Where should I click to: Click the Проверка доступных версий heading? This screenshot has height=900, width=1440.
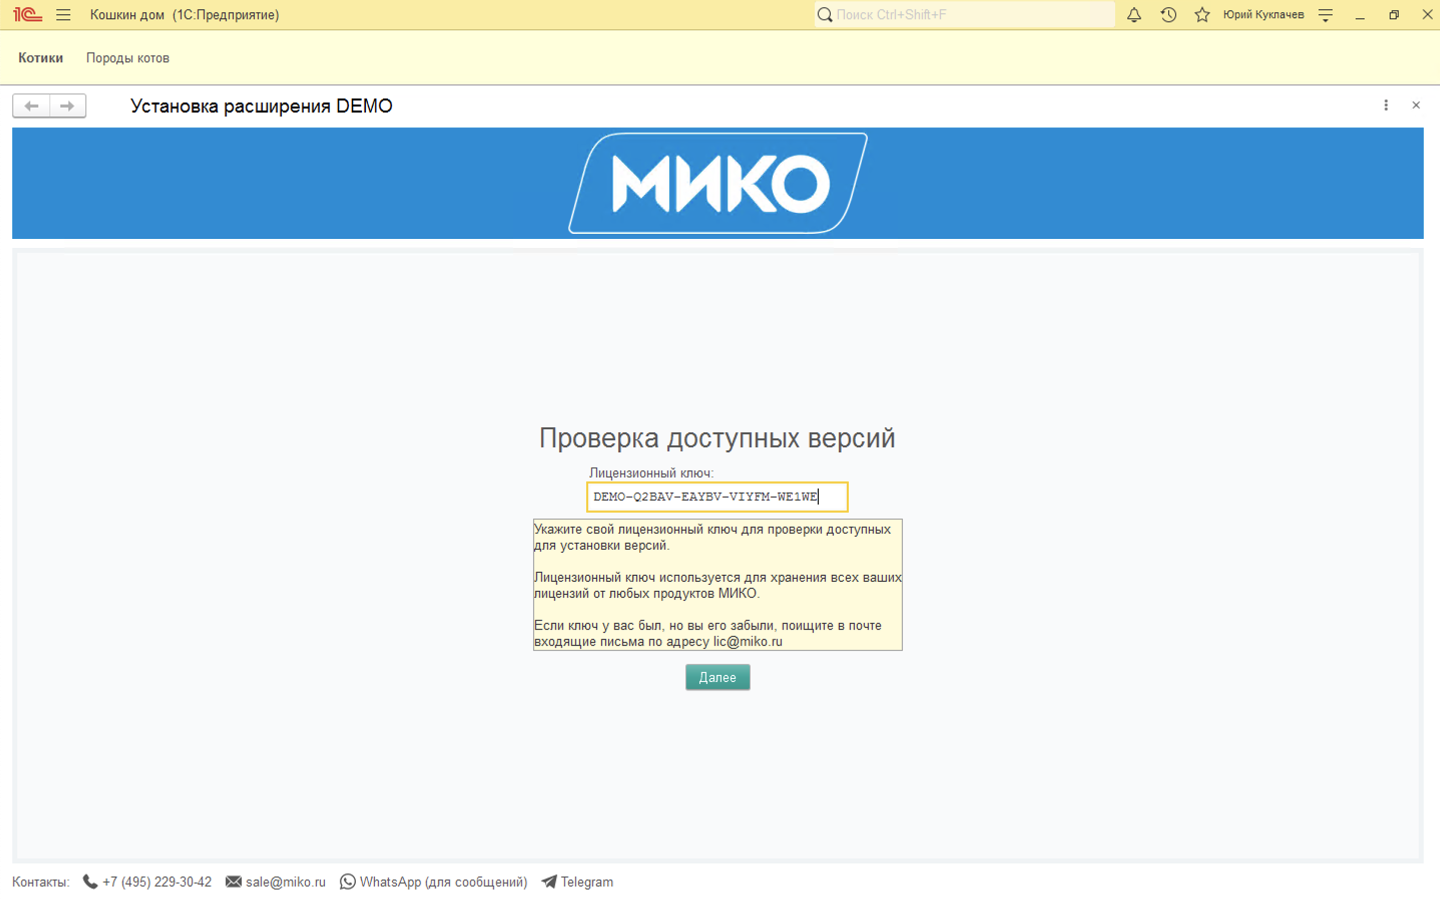click(x=717, y=438)
